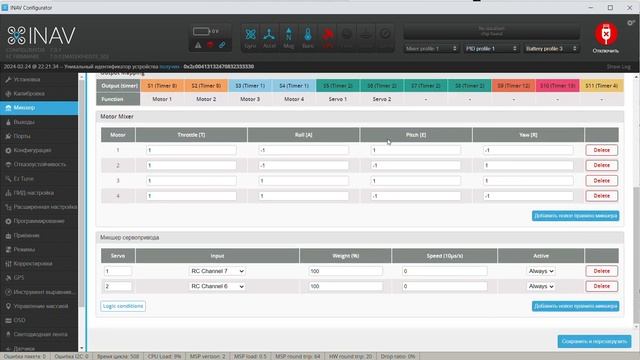The width and height of the screenshot is (640, 360).
Task: Open the Режимы tab icon
Action: [8, 249]
